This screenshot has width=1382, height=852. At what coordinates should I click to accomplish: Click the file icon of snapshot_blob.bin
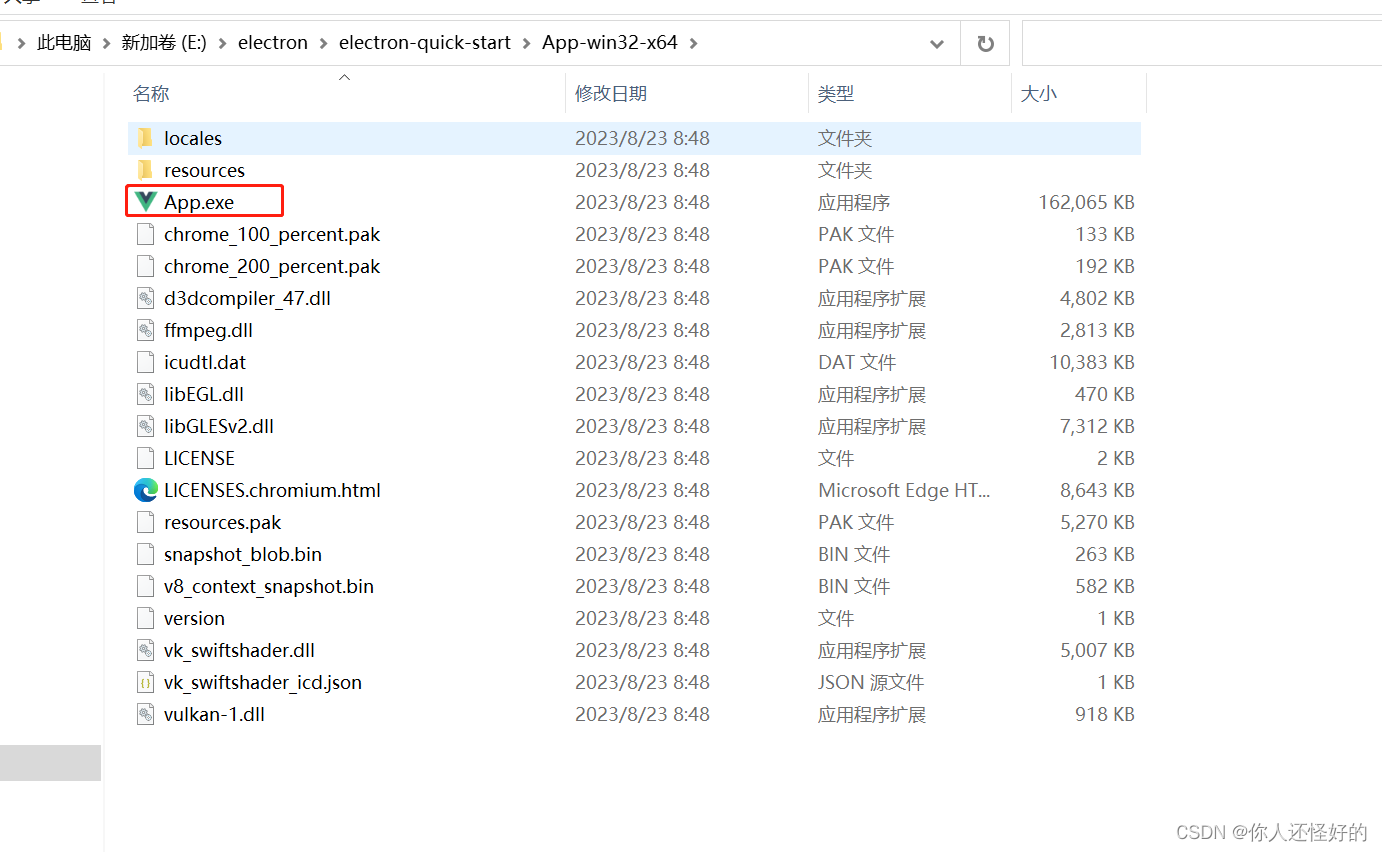click(x=146, y=554)
